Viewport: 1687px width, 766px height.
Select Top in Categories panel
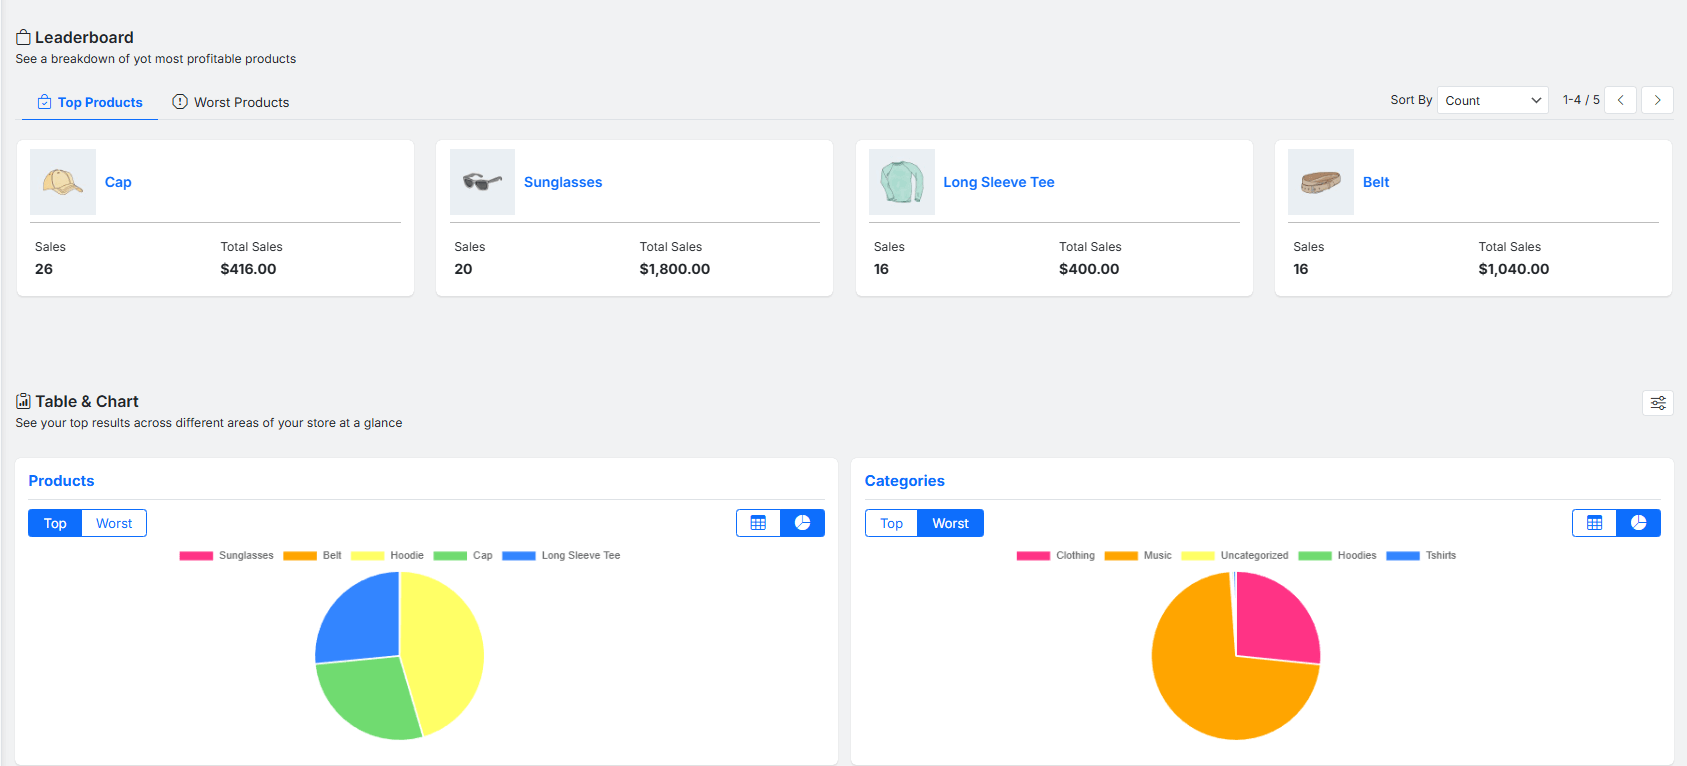[x=891, y=523]
